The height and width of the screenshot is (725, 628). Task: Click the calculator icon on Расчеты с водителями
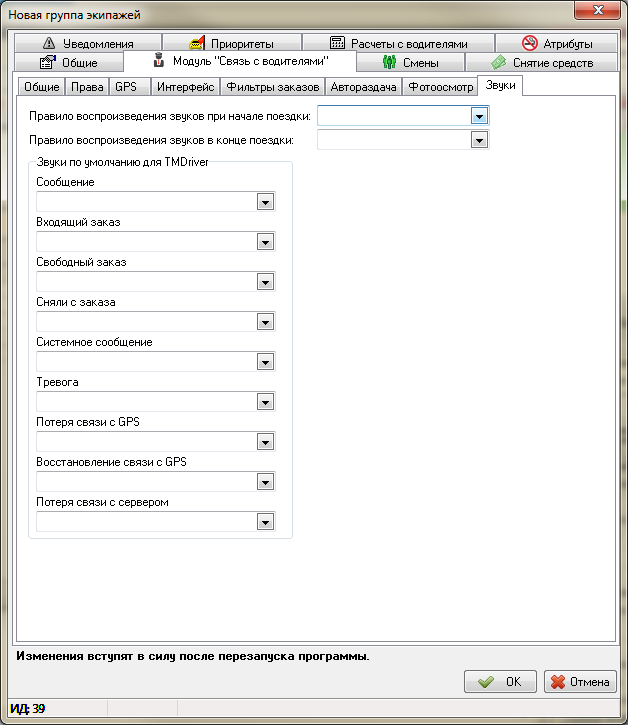(x=337, y=44)
